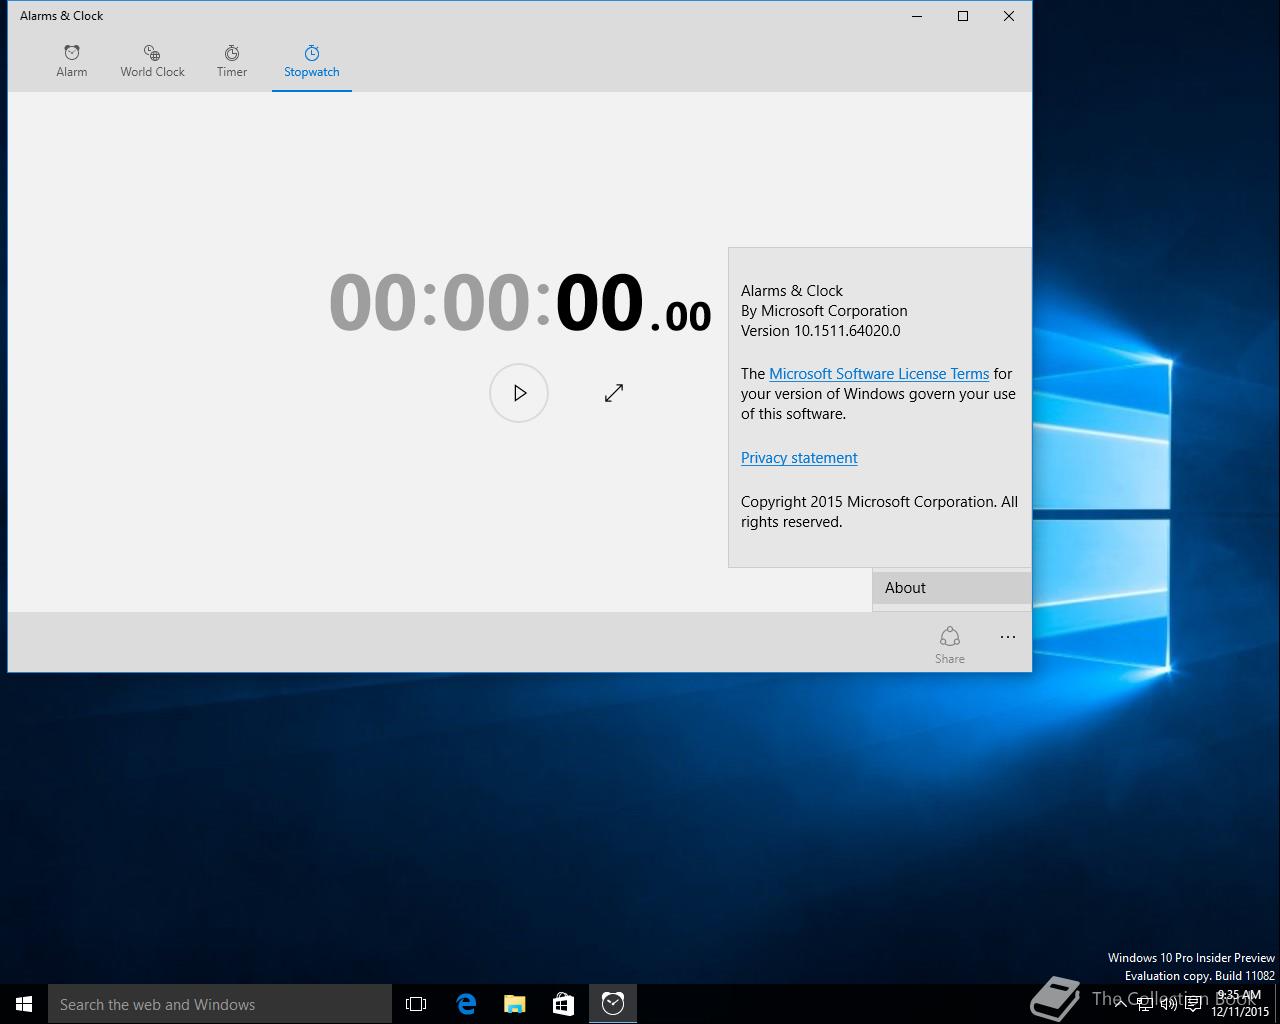The width and height of the screenshot is (1280, 1024).
Task: Open the Action Center notifications icon
Action: tap(1193, 1004)
